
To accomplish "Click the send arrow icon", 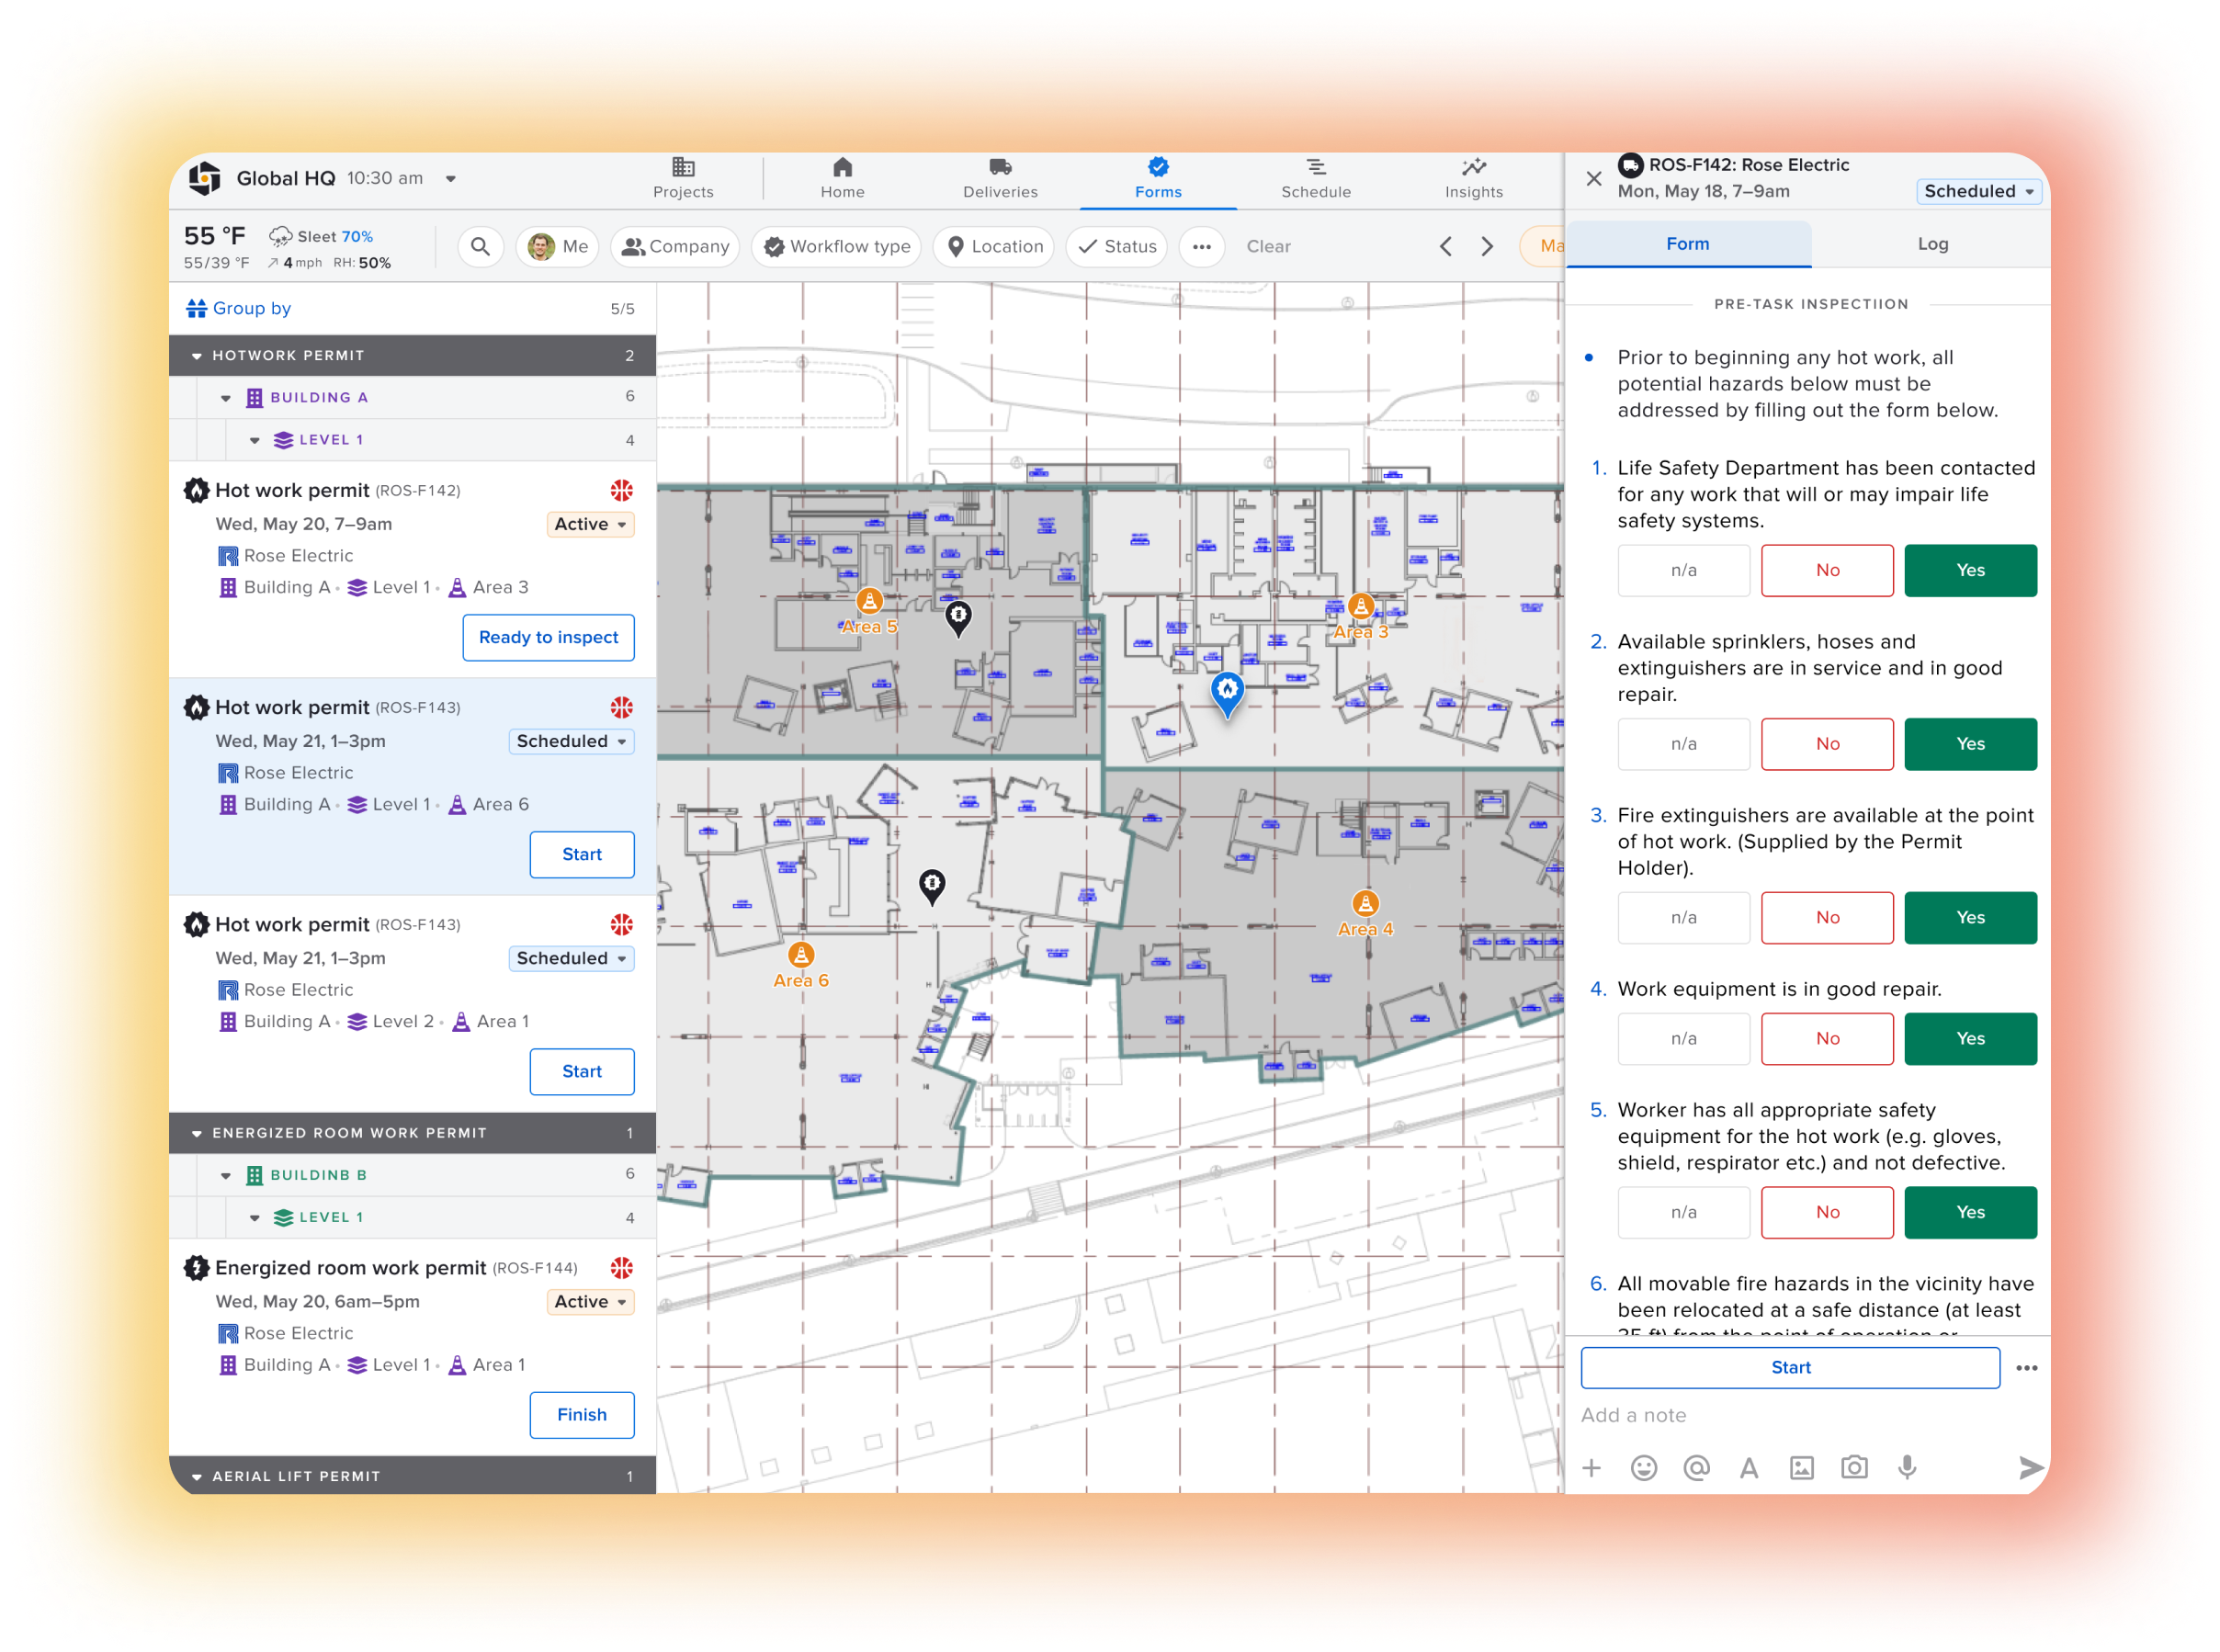I will [2030, 1467].
